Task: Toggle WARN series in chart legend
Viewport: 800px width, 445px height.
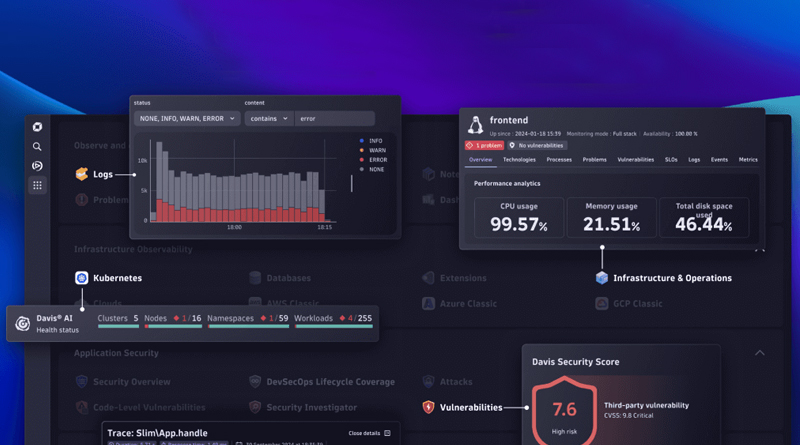Action: [x=372, y=151]
